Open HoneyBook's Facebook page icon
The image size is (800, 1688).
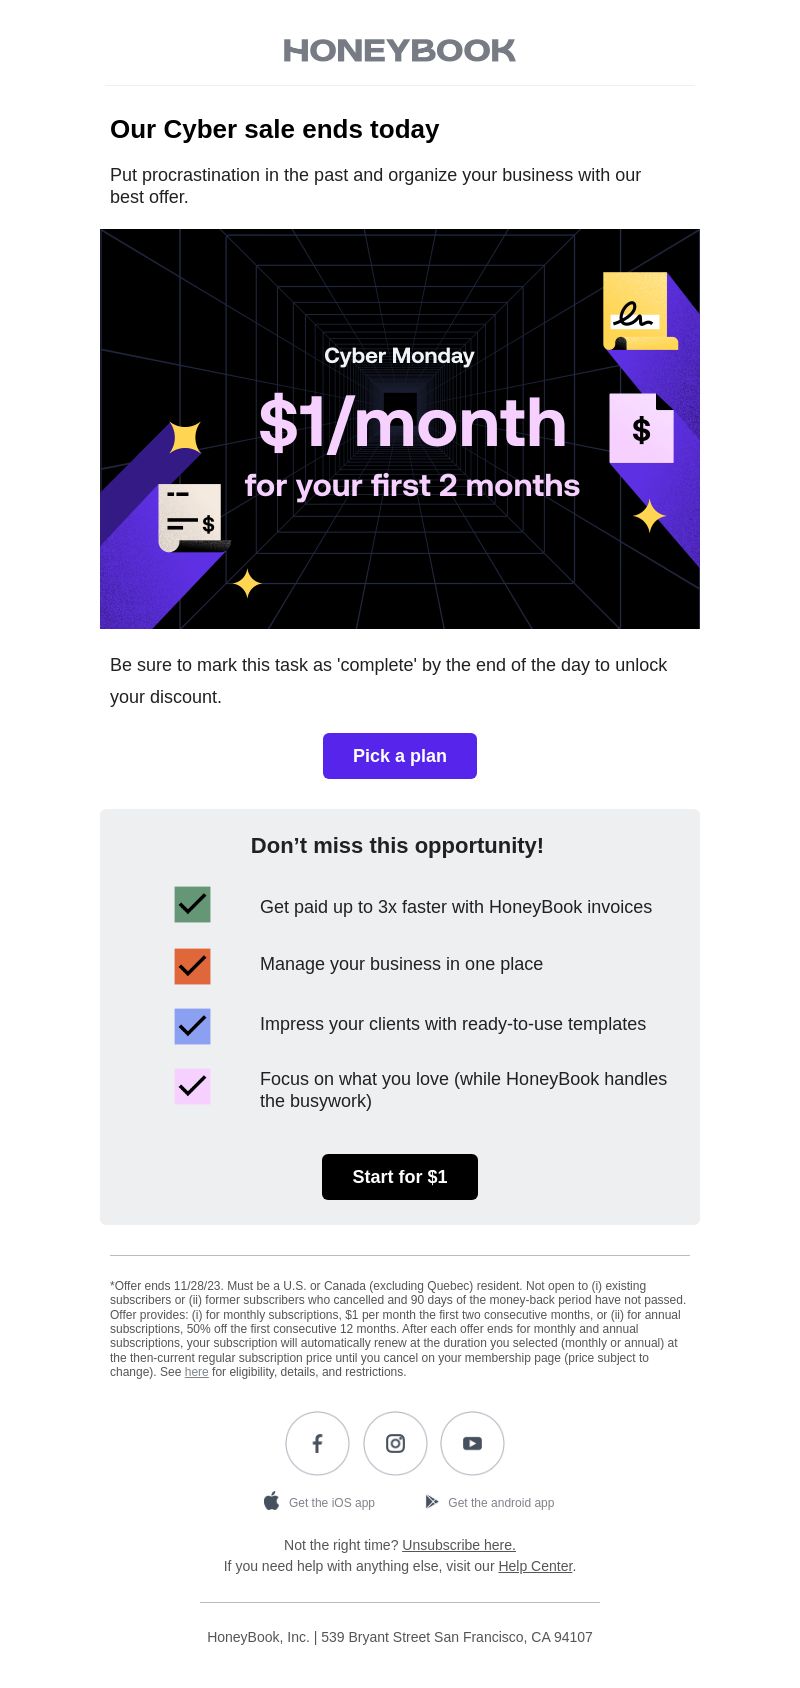[x=317, y=1443]
